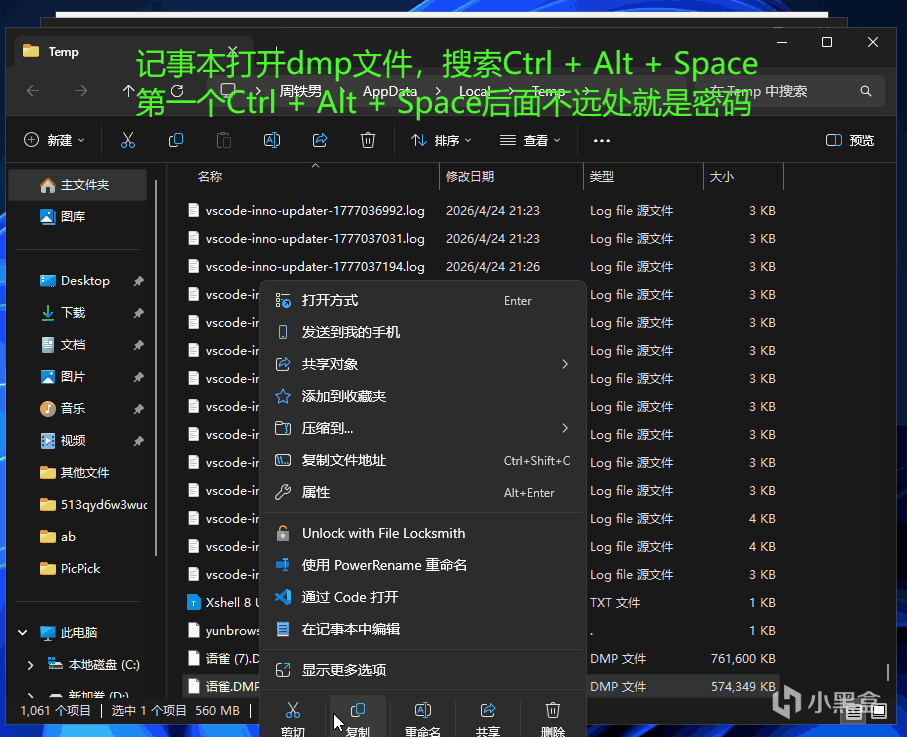This screenshot has width=907, height=737.
Task: Open the 新建 new item button
Action: point(54,141)
